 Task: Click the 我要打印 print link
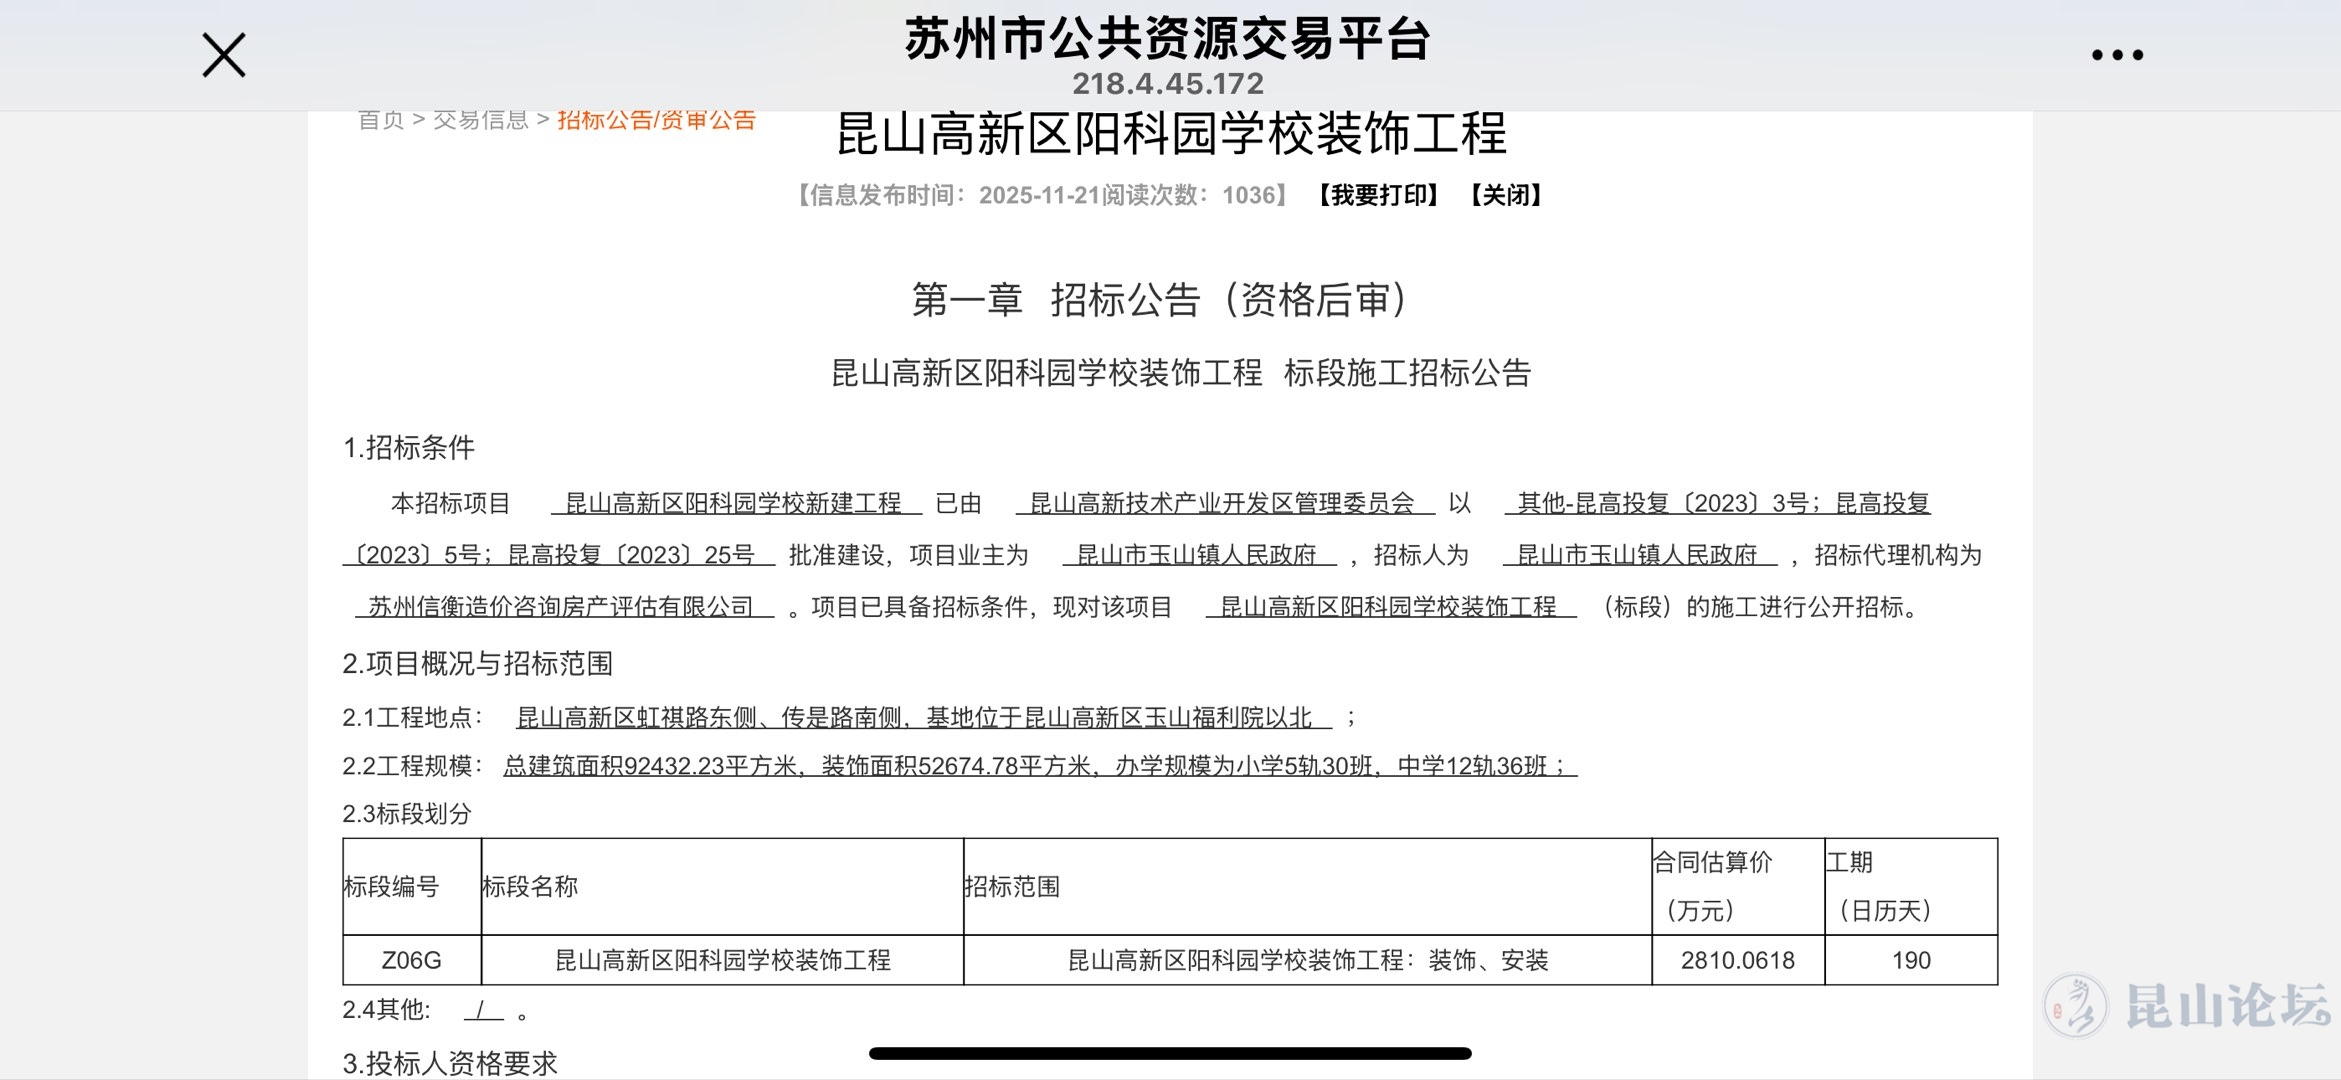pos(1378,195)
